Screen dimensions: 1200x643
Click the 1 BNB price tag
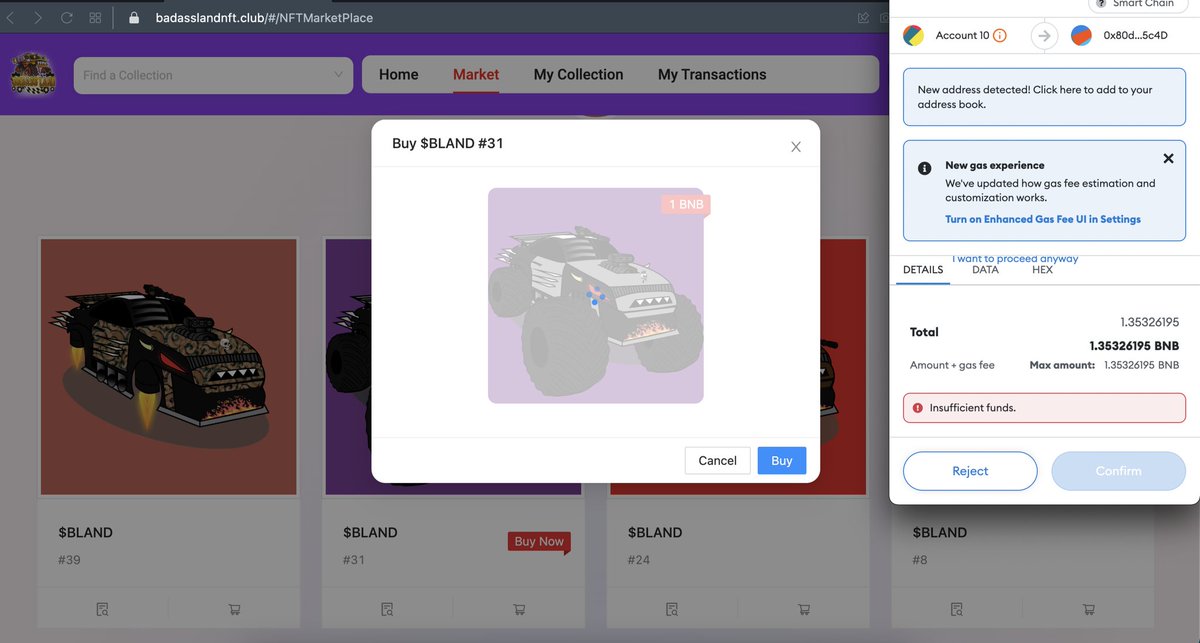(686, 204)
